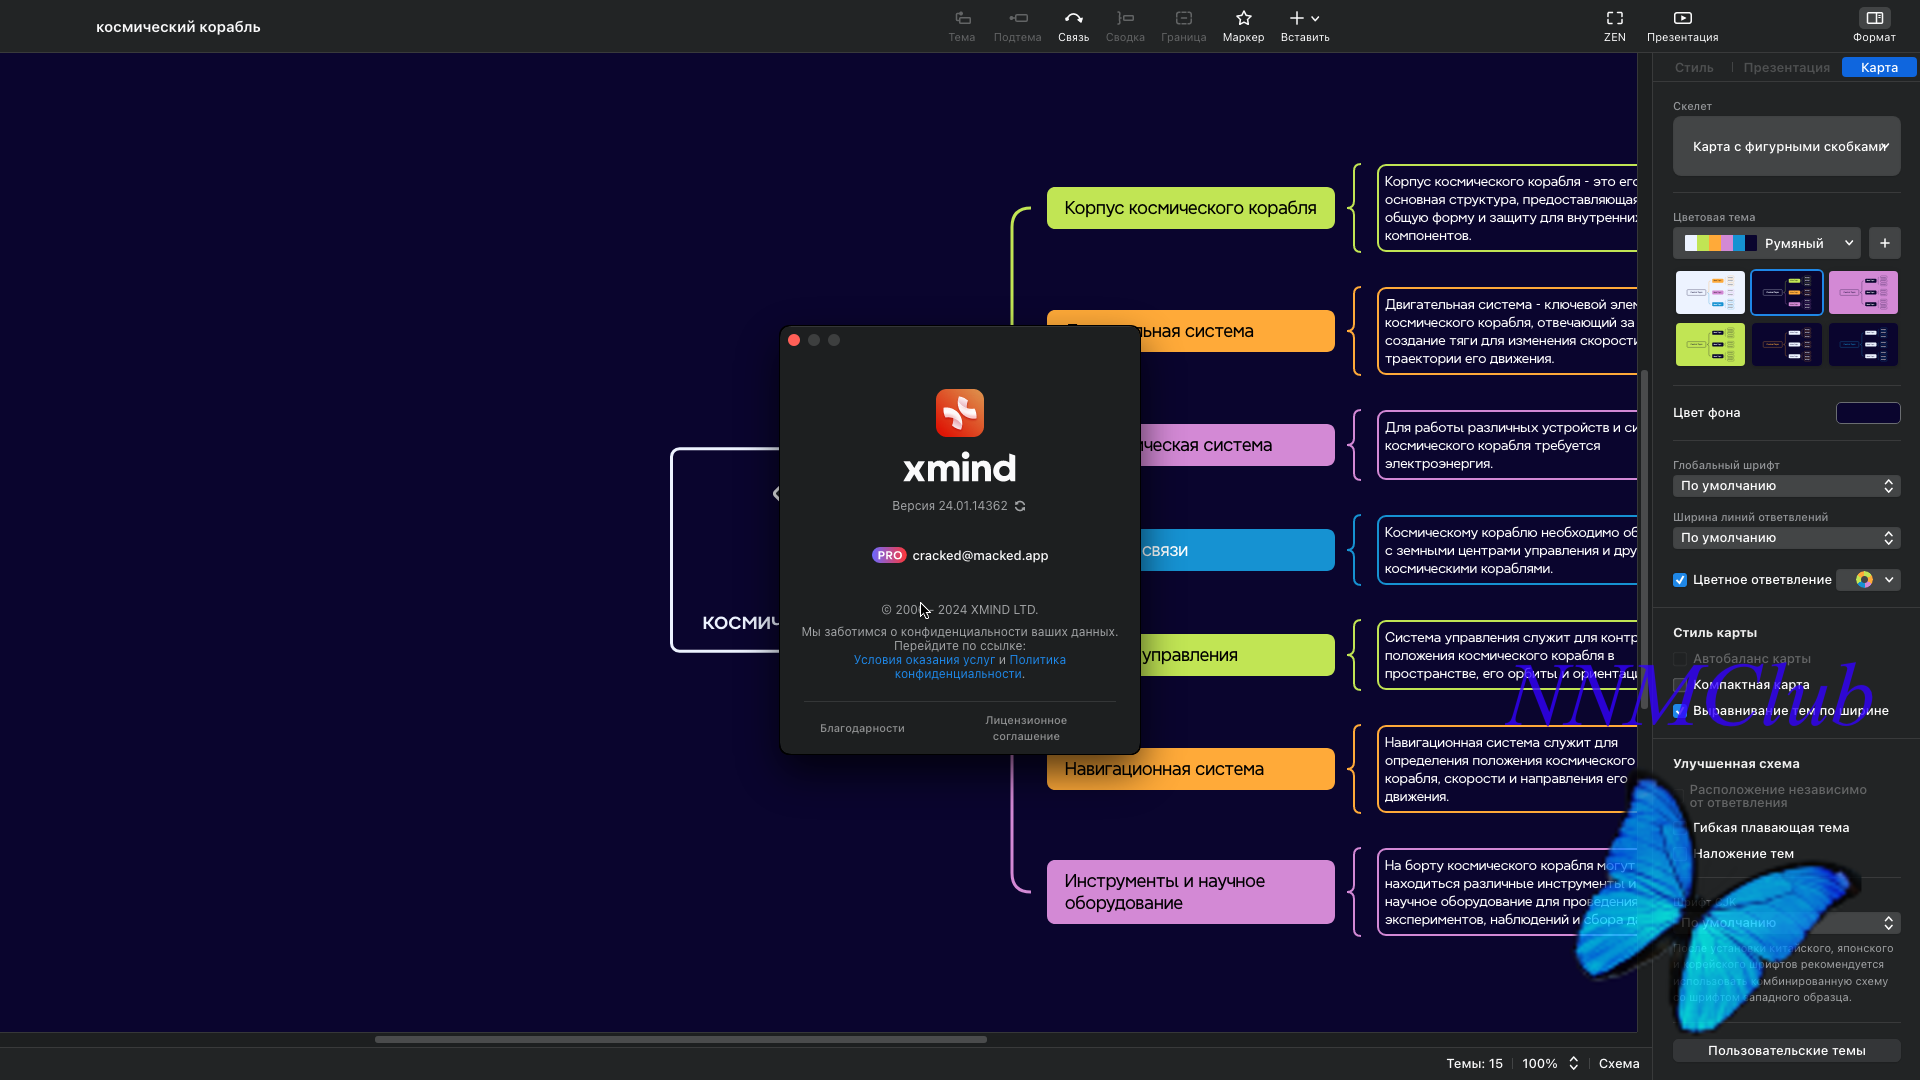Toggle the Автобаланс карты checkbox
The width and height of the screenshot is (1920, 1080).
(x=1680, y=659)
